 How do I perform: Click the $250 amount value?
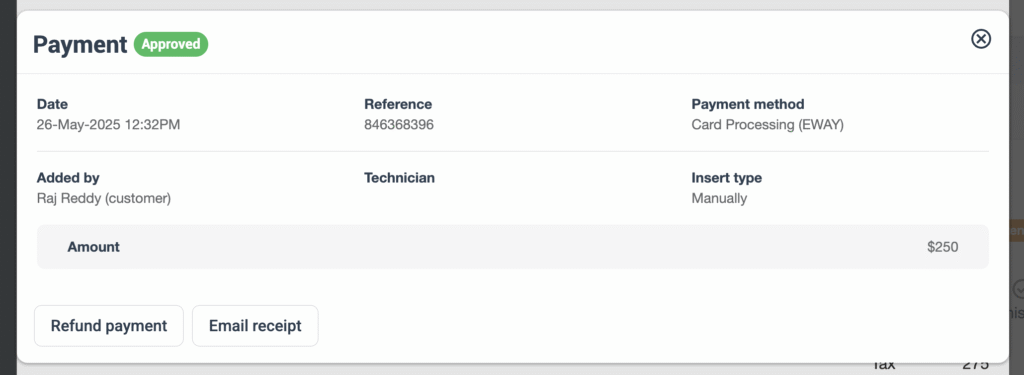[x=942, y=247]
